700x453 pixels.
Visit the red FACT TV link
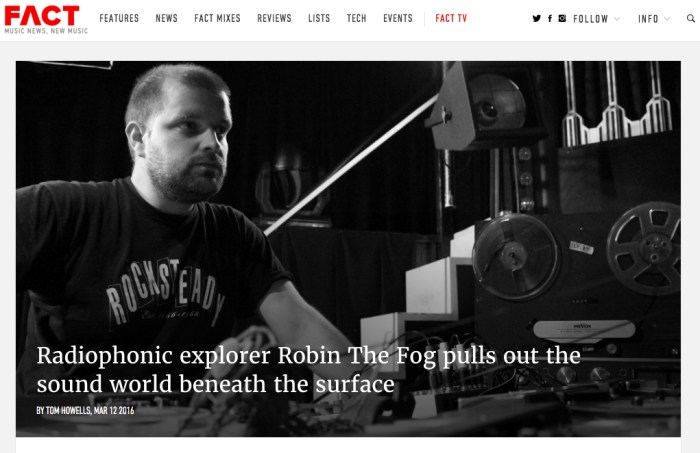pyautogui.click(x=451, y=18)
